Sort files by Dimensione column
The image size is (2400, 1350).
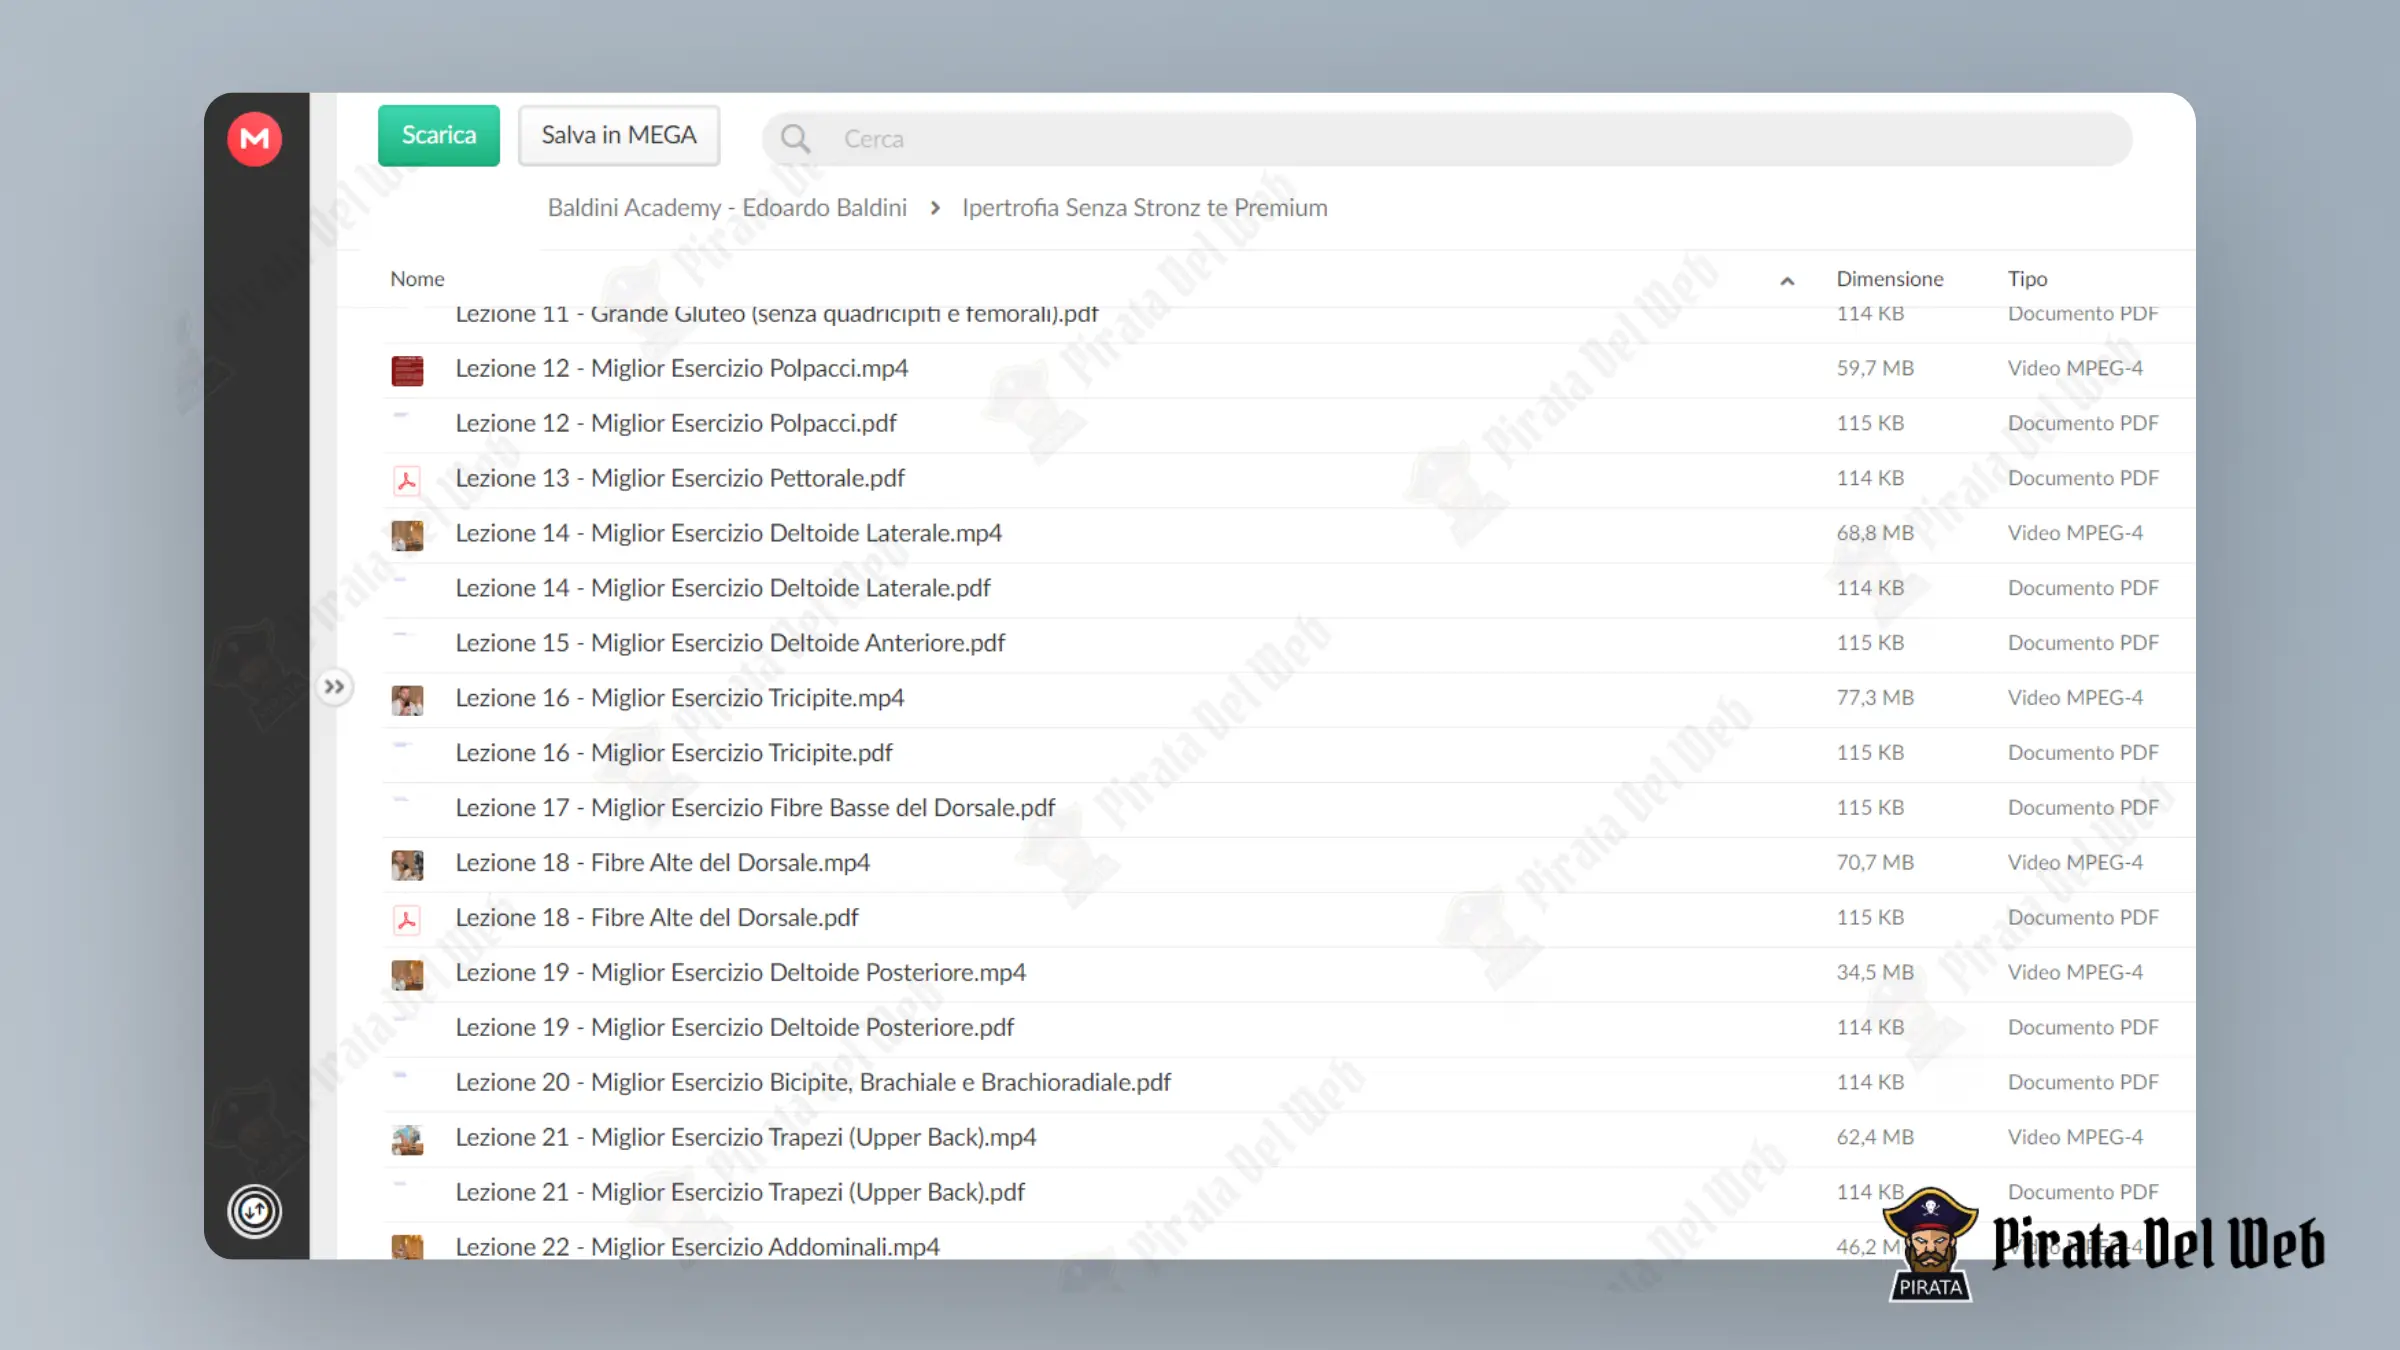pyautogui.click(x=1890, y=278)
